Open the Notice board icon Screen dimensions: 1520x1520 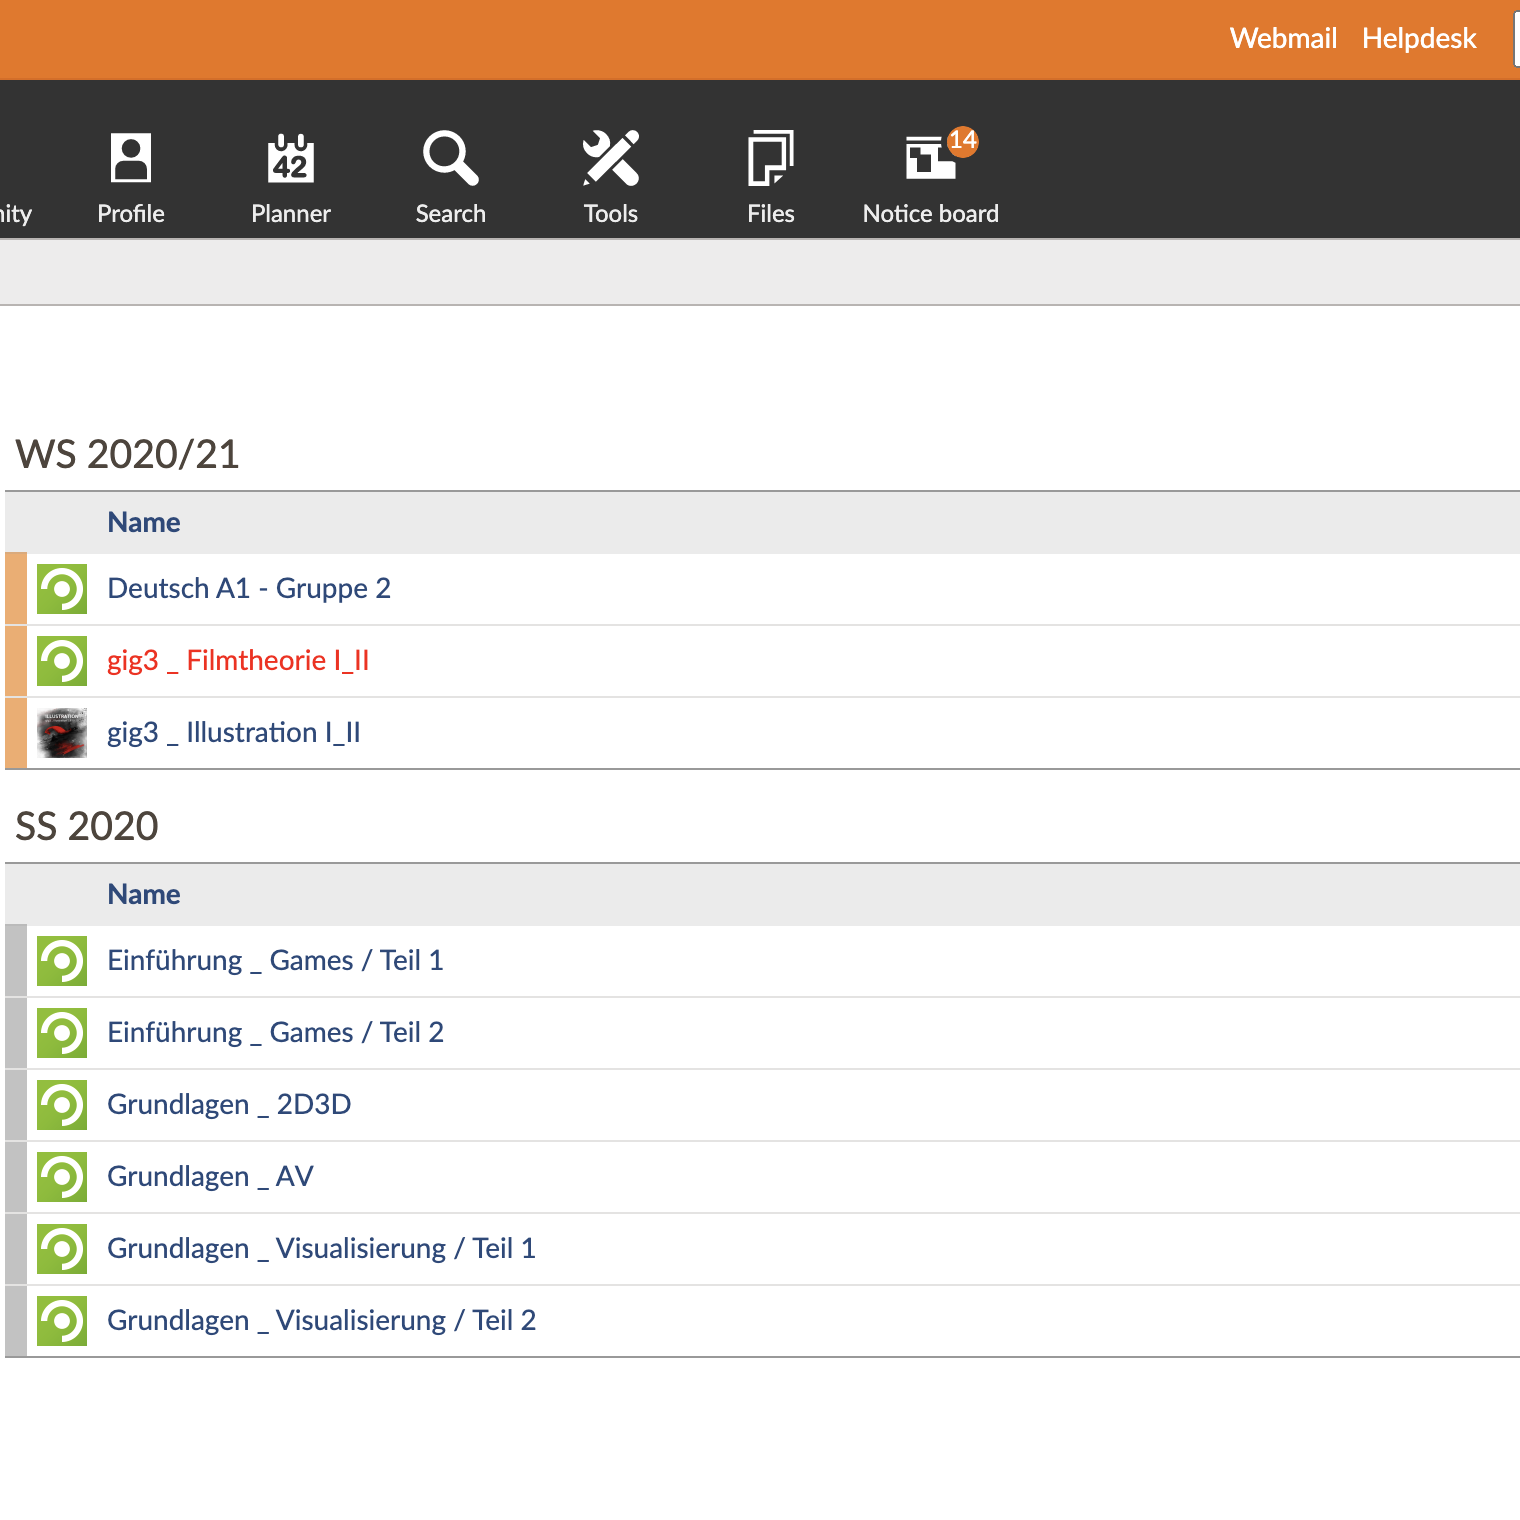pos(928,160)
